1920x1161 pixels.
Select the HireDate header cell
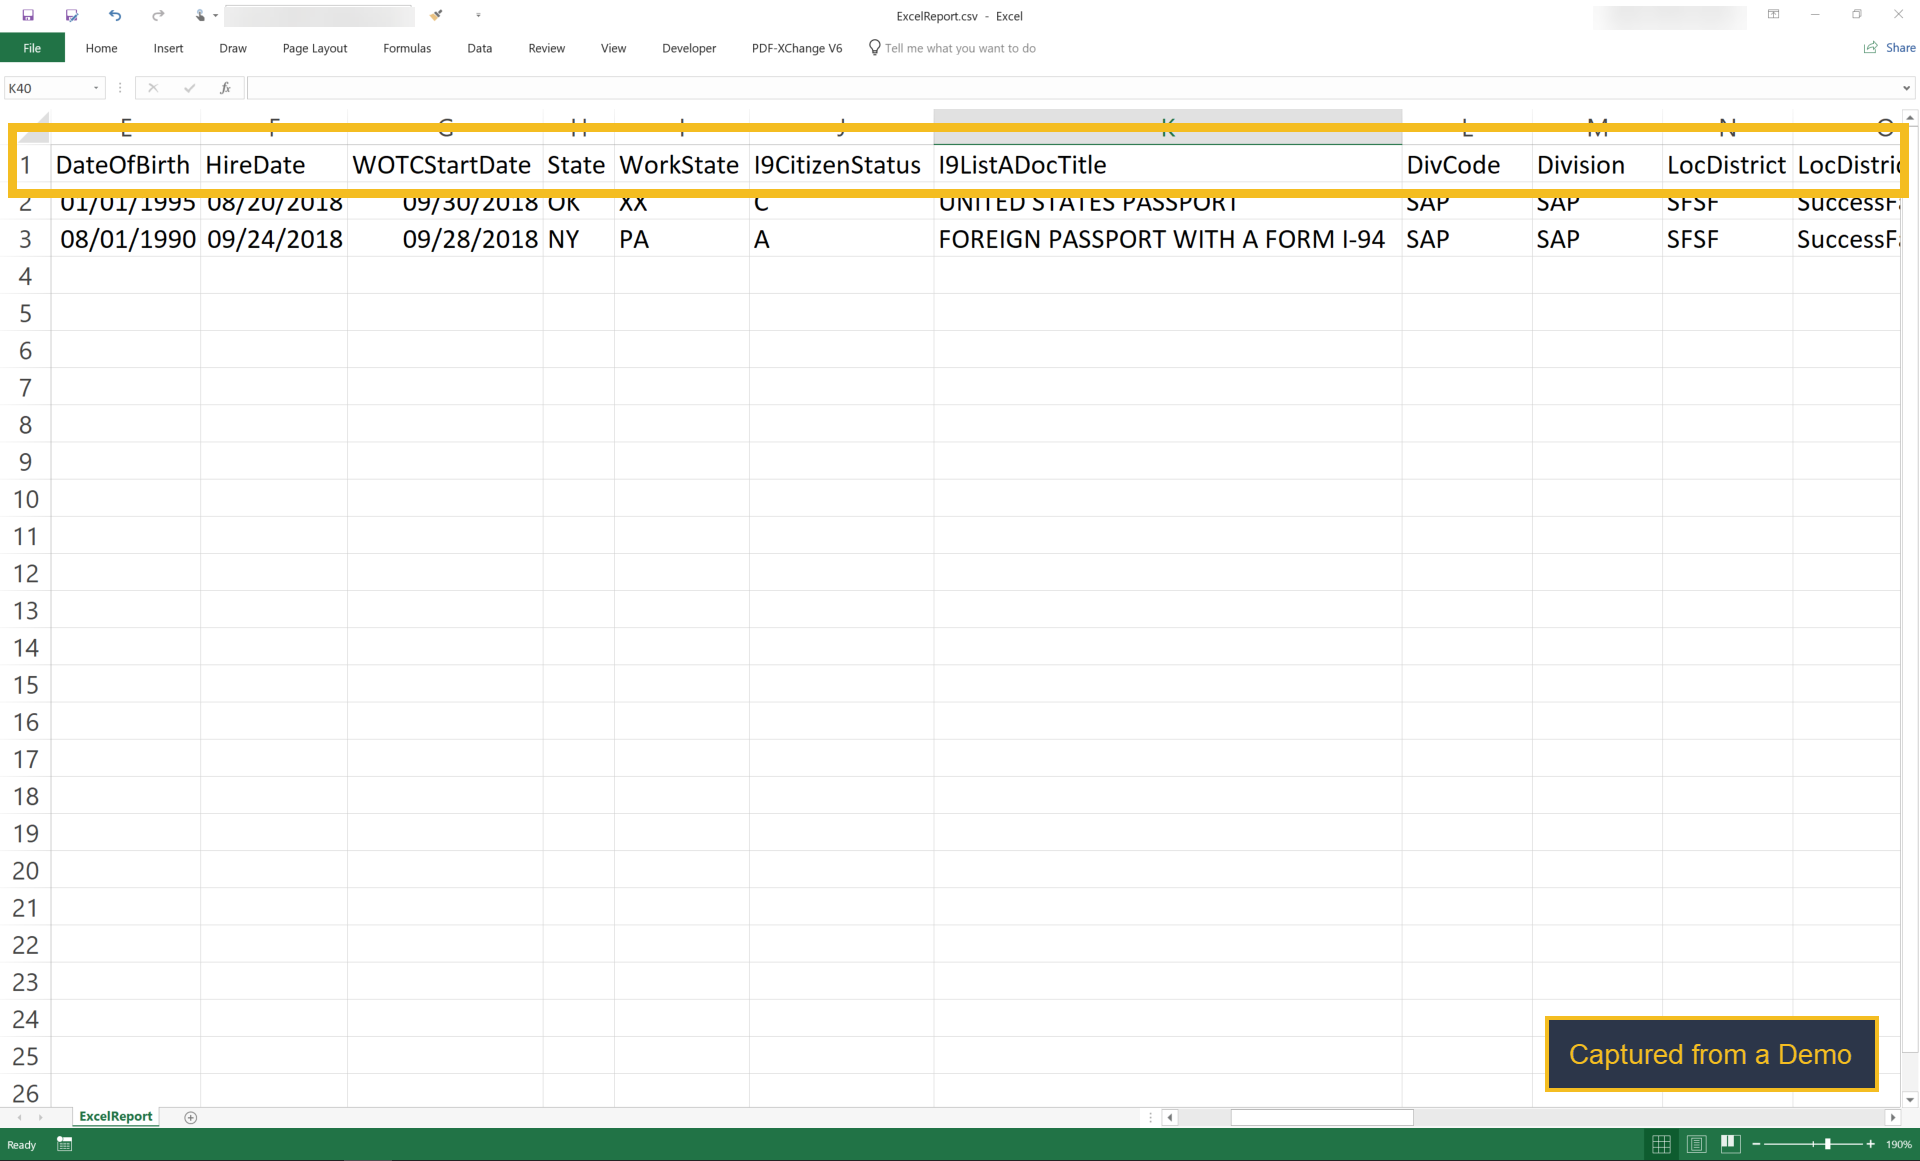tap(274, 165)
